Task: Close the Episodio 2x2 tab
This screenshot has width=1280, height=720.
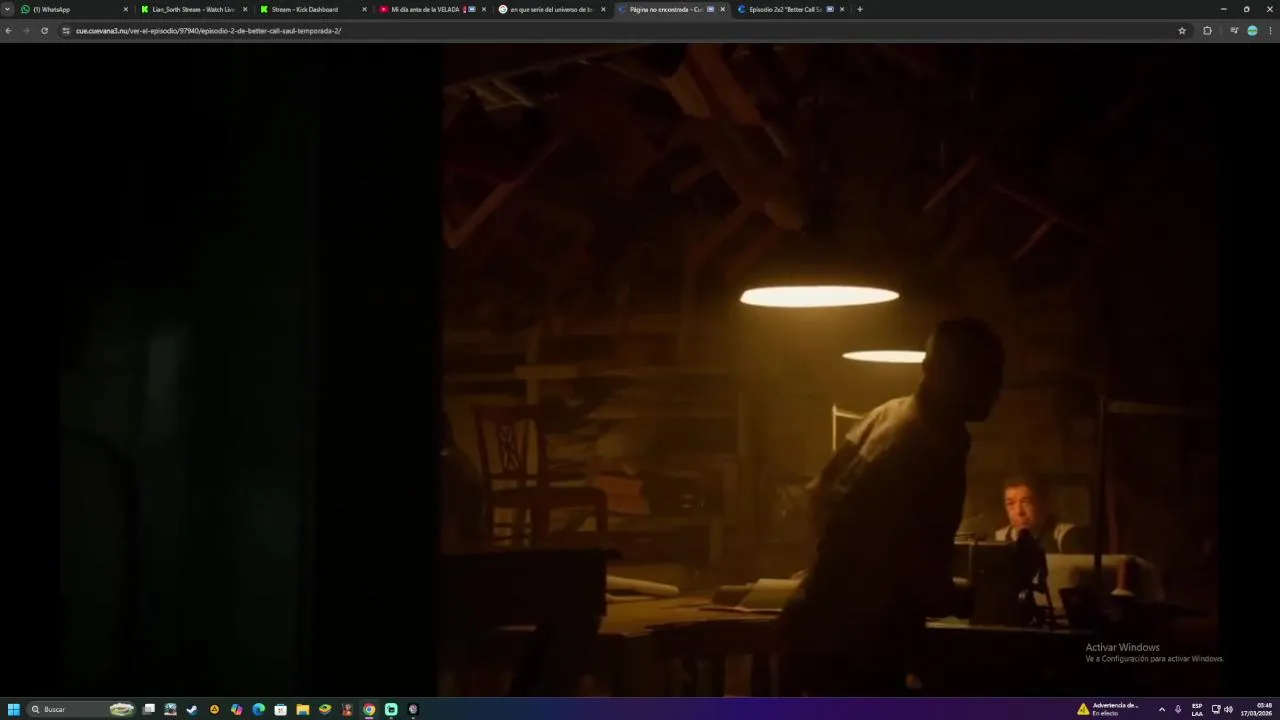Action: click(842, 9)
